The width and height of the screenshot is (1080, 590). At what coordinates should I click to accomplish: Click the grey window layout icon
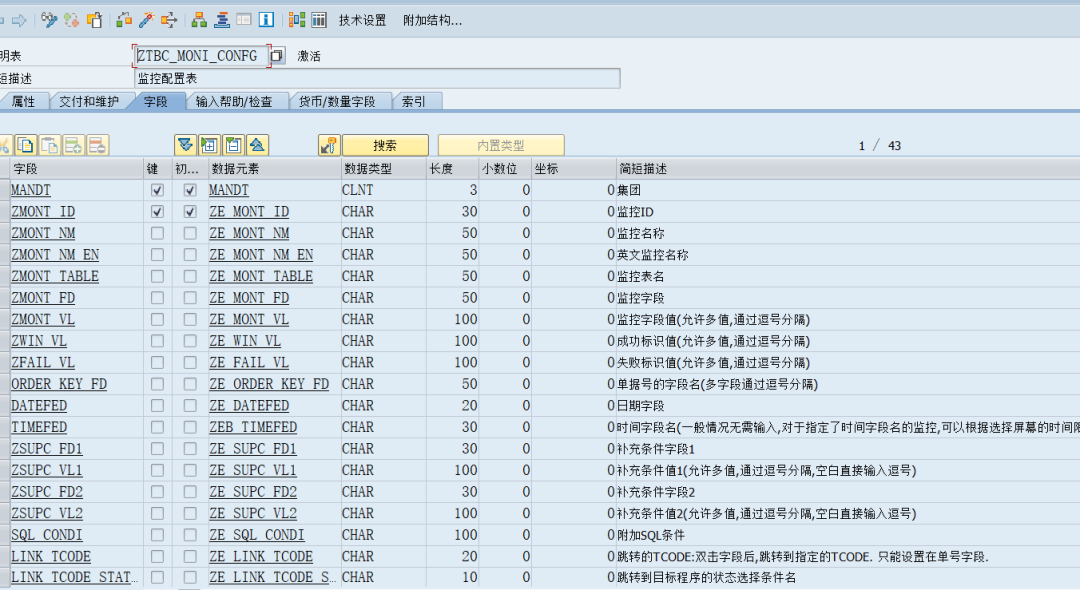point(244,20)
